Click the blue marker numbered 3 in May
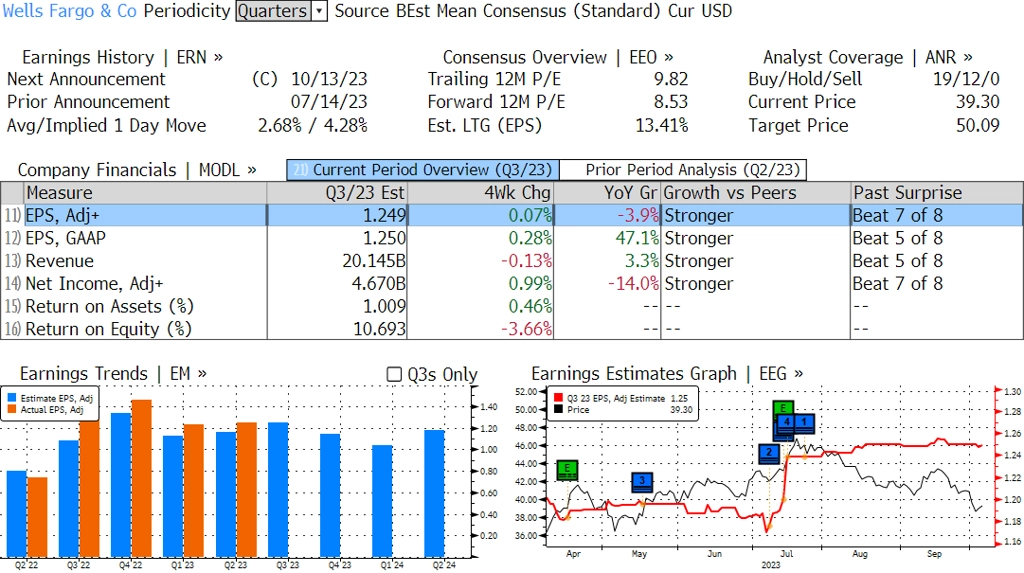Screen dimensions: 1024x573 [642, 483]
